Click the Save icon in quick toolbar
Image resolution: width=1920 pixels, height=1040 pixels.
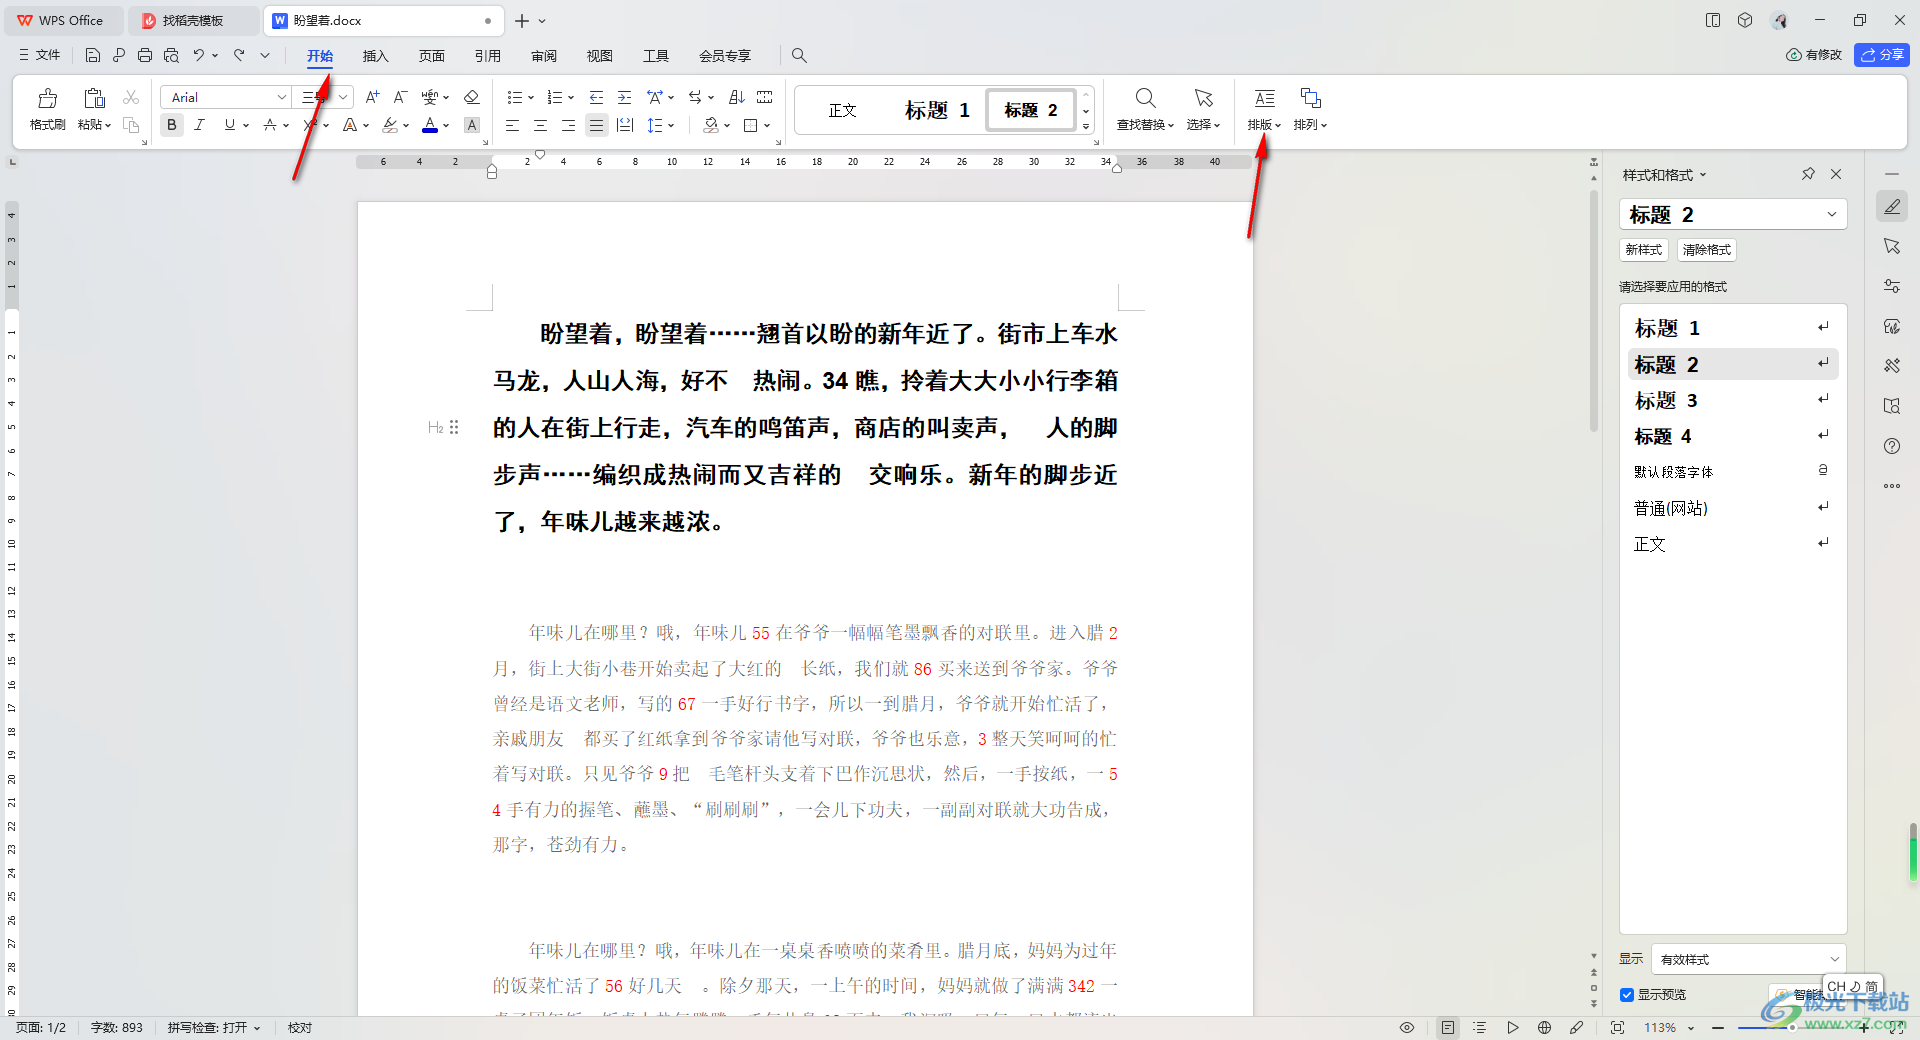pyautogui.click(x=93, y=55)
